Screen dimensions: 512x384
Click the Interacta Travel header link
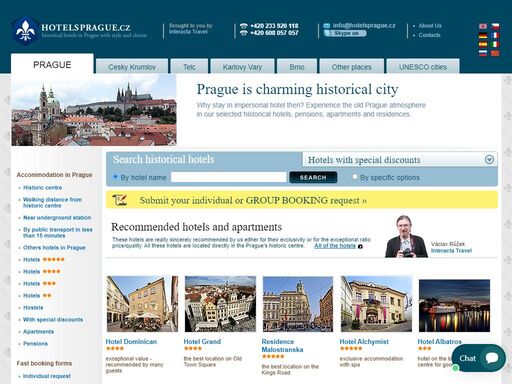coord(188,32)
